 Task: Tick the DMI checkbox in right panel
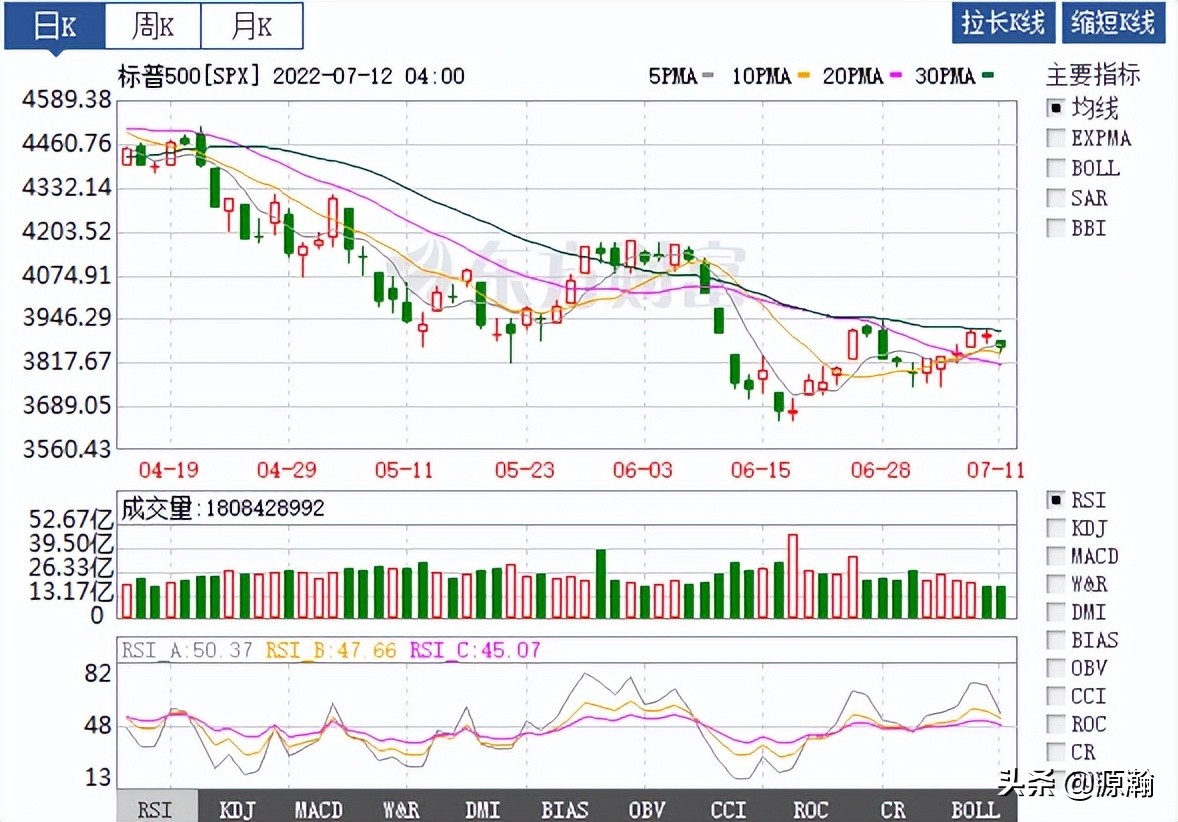pyautogui.click(x=1056, y=612)
